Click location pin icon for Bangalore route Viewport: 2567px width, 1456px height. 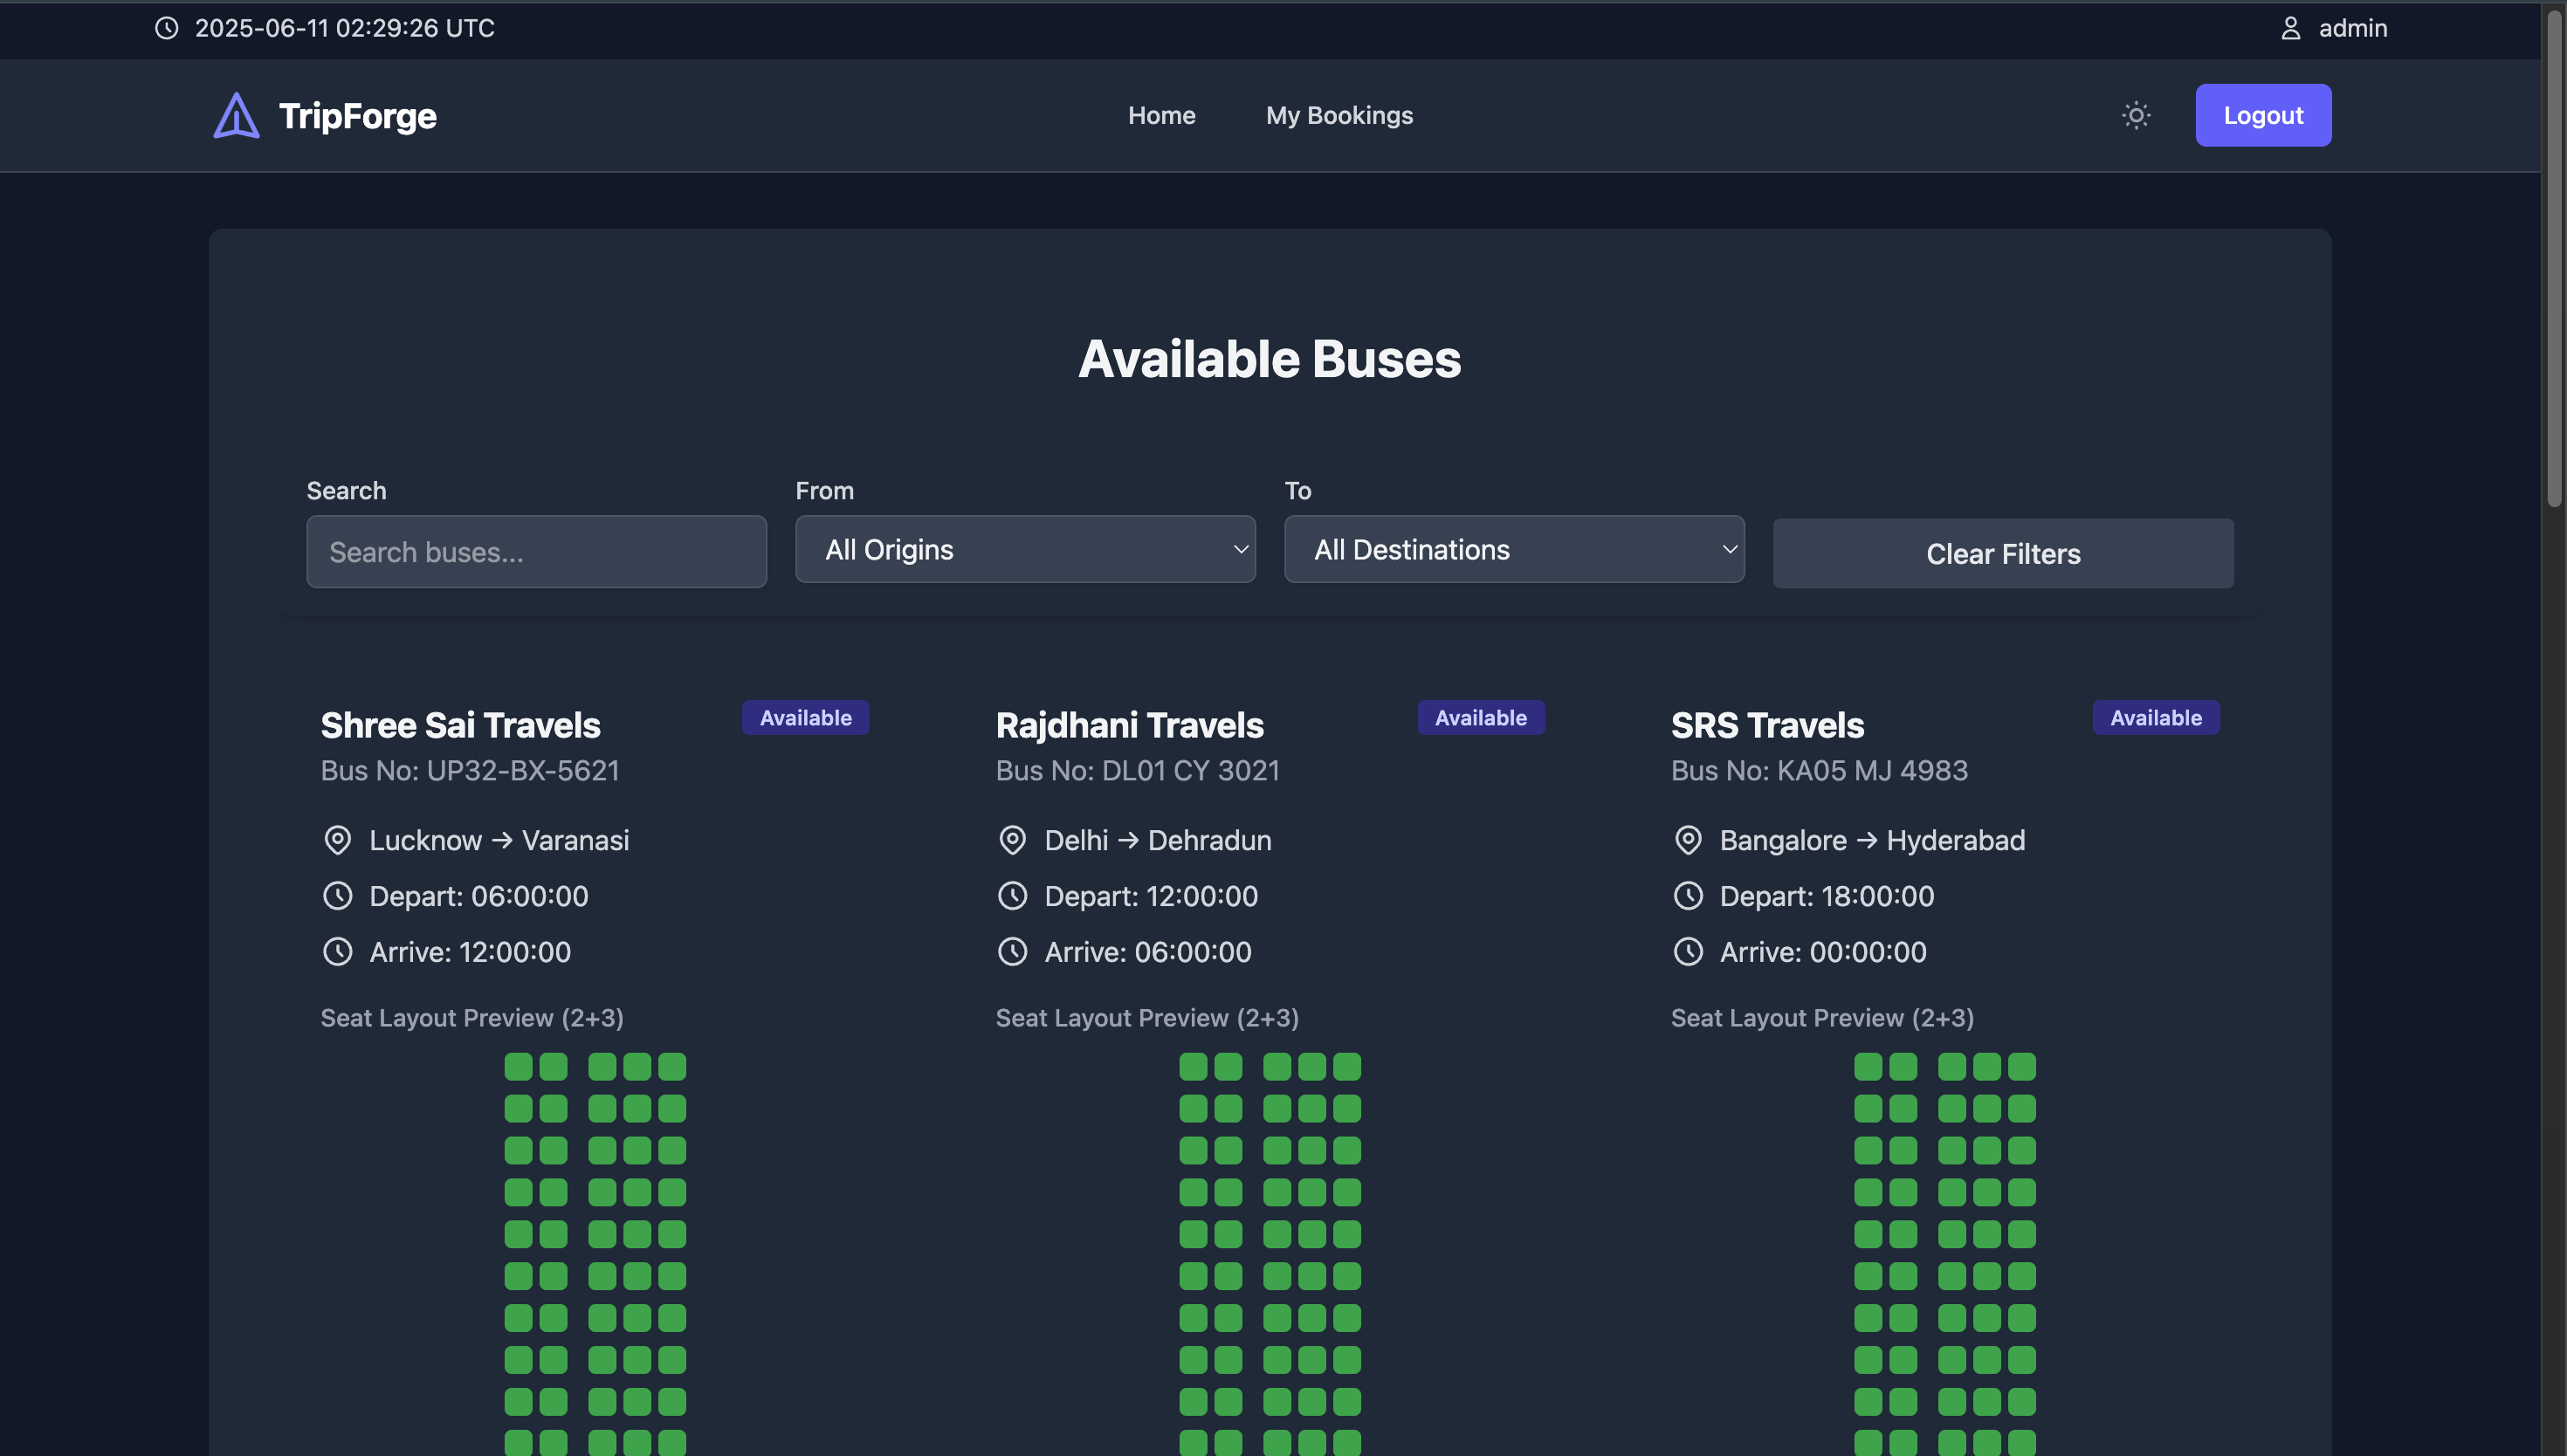pyautogui.click(x=1688, y=840)
